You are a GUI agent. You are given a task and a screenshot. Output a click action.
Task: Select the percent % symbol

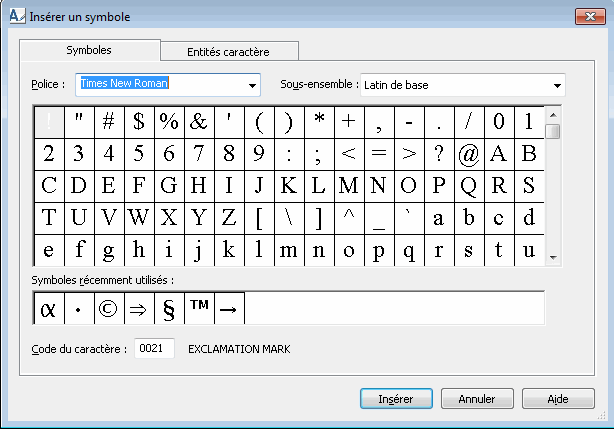169,122
